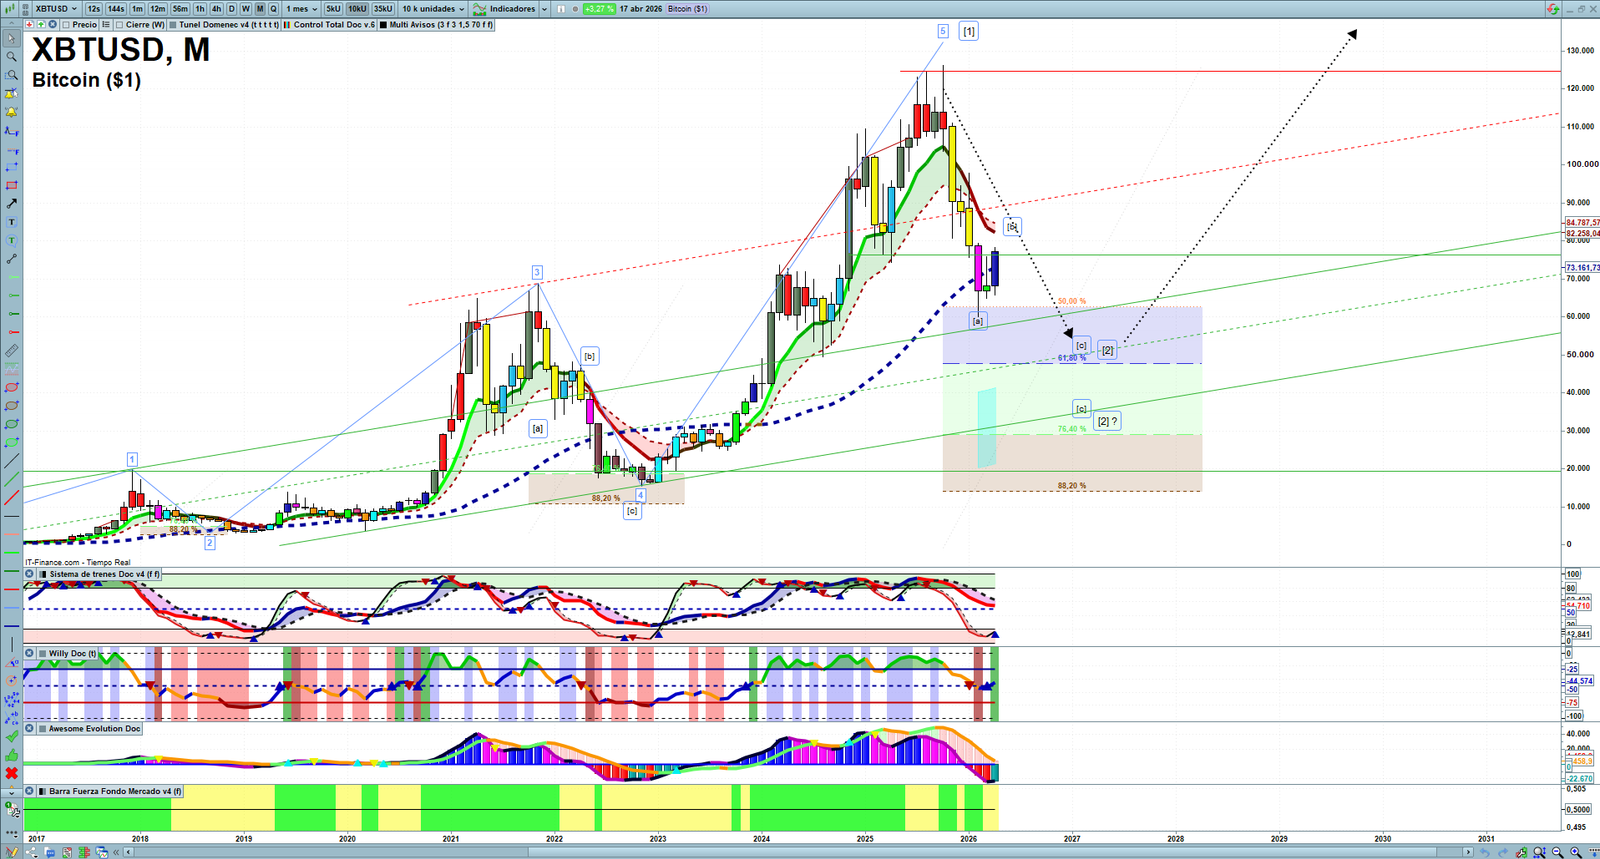Click the zoom-in magnifier at bottom-right
Image resolution: width=1600 pixels, height=859 pixels.
point(1577,852)
